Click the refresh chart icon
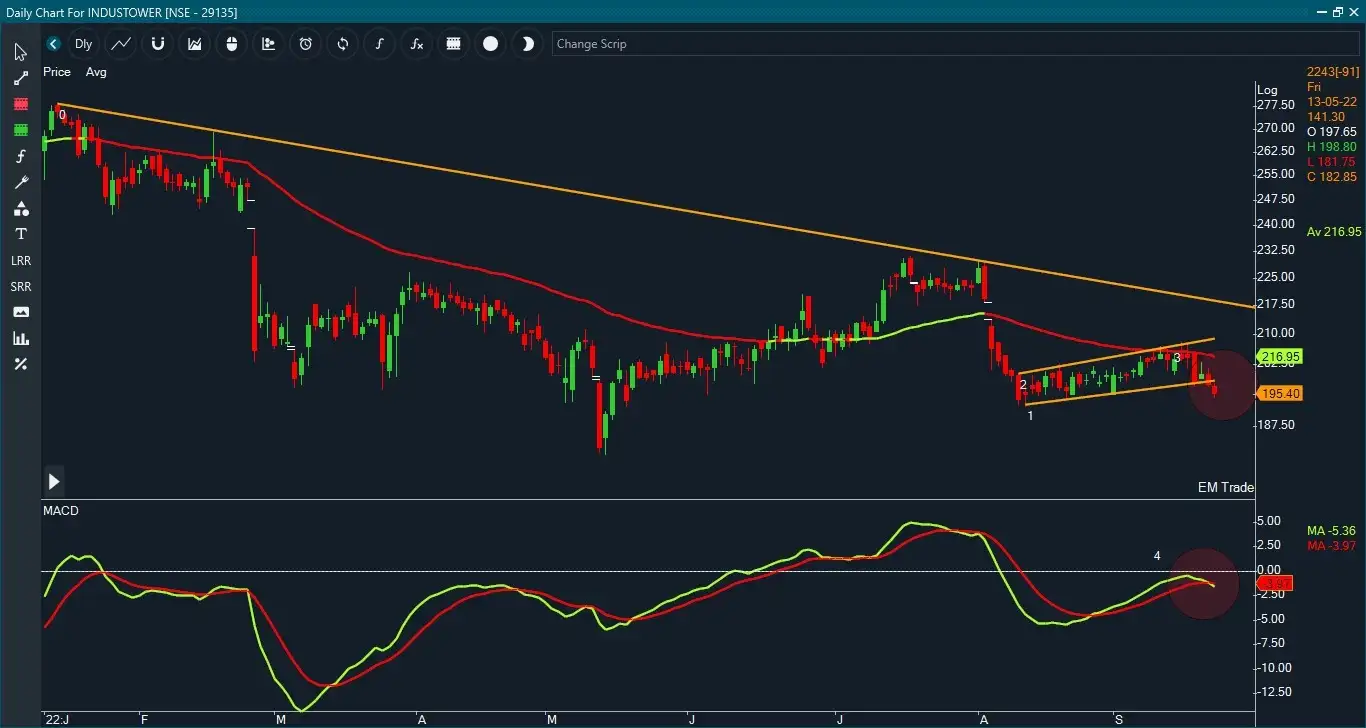This screenshot has width=1366, height=728. tap(342, 44)
